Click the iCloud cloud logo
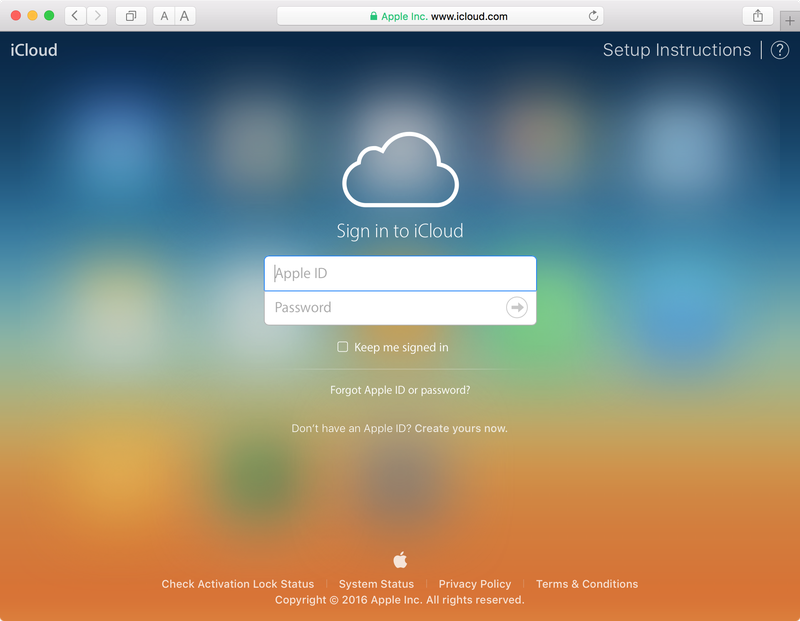The height and width of the screenshot is (621, 800). pyautogui.click(x=401, y=170)
